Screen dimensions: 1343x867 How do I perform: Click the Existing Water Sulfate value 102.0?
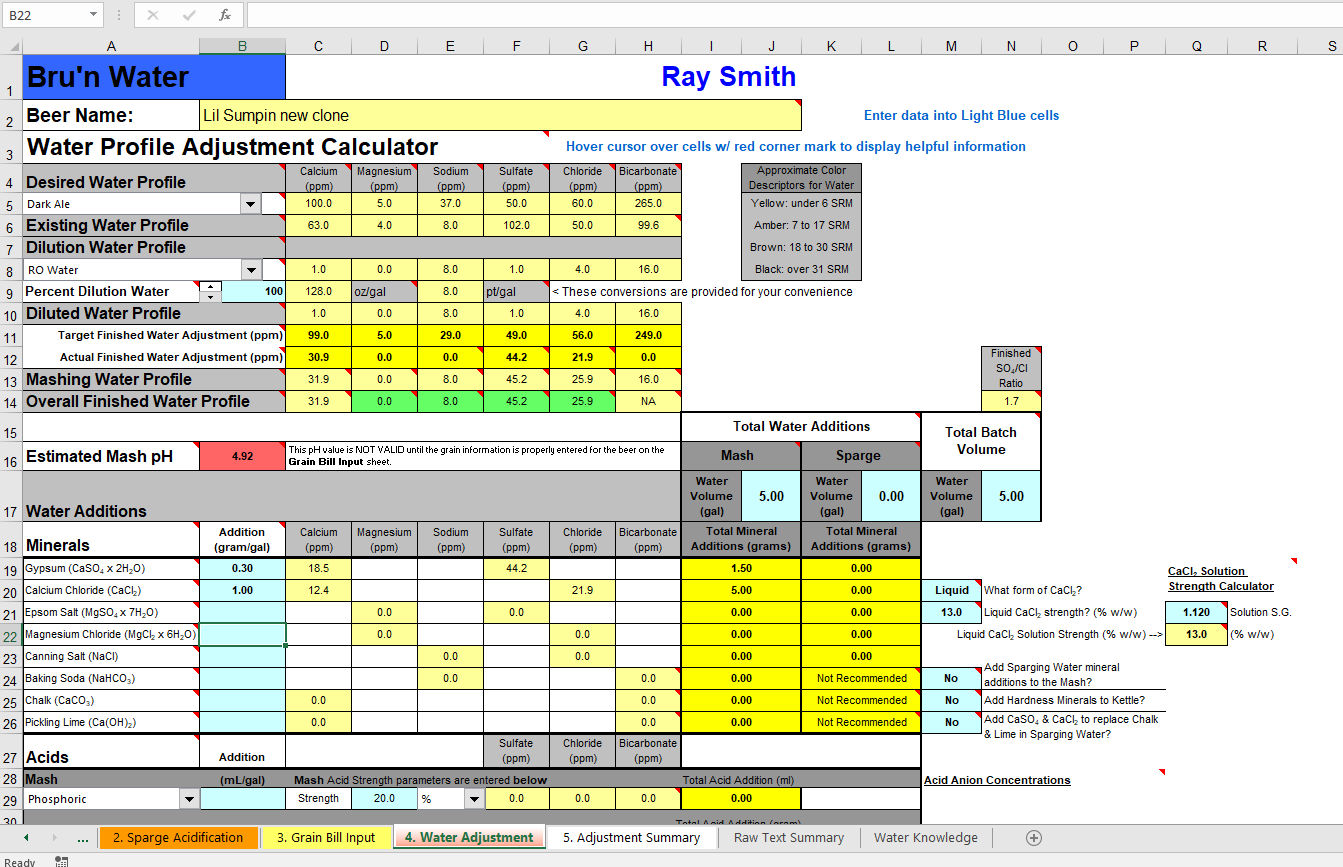pos(516,226)
